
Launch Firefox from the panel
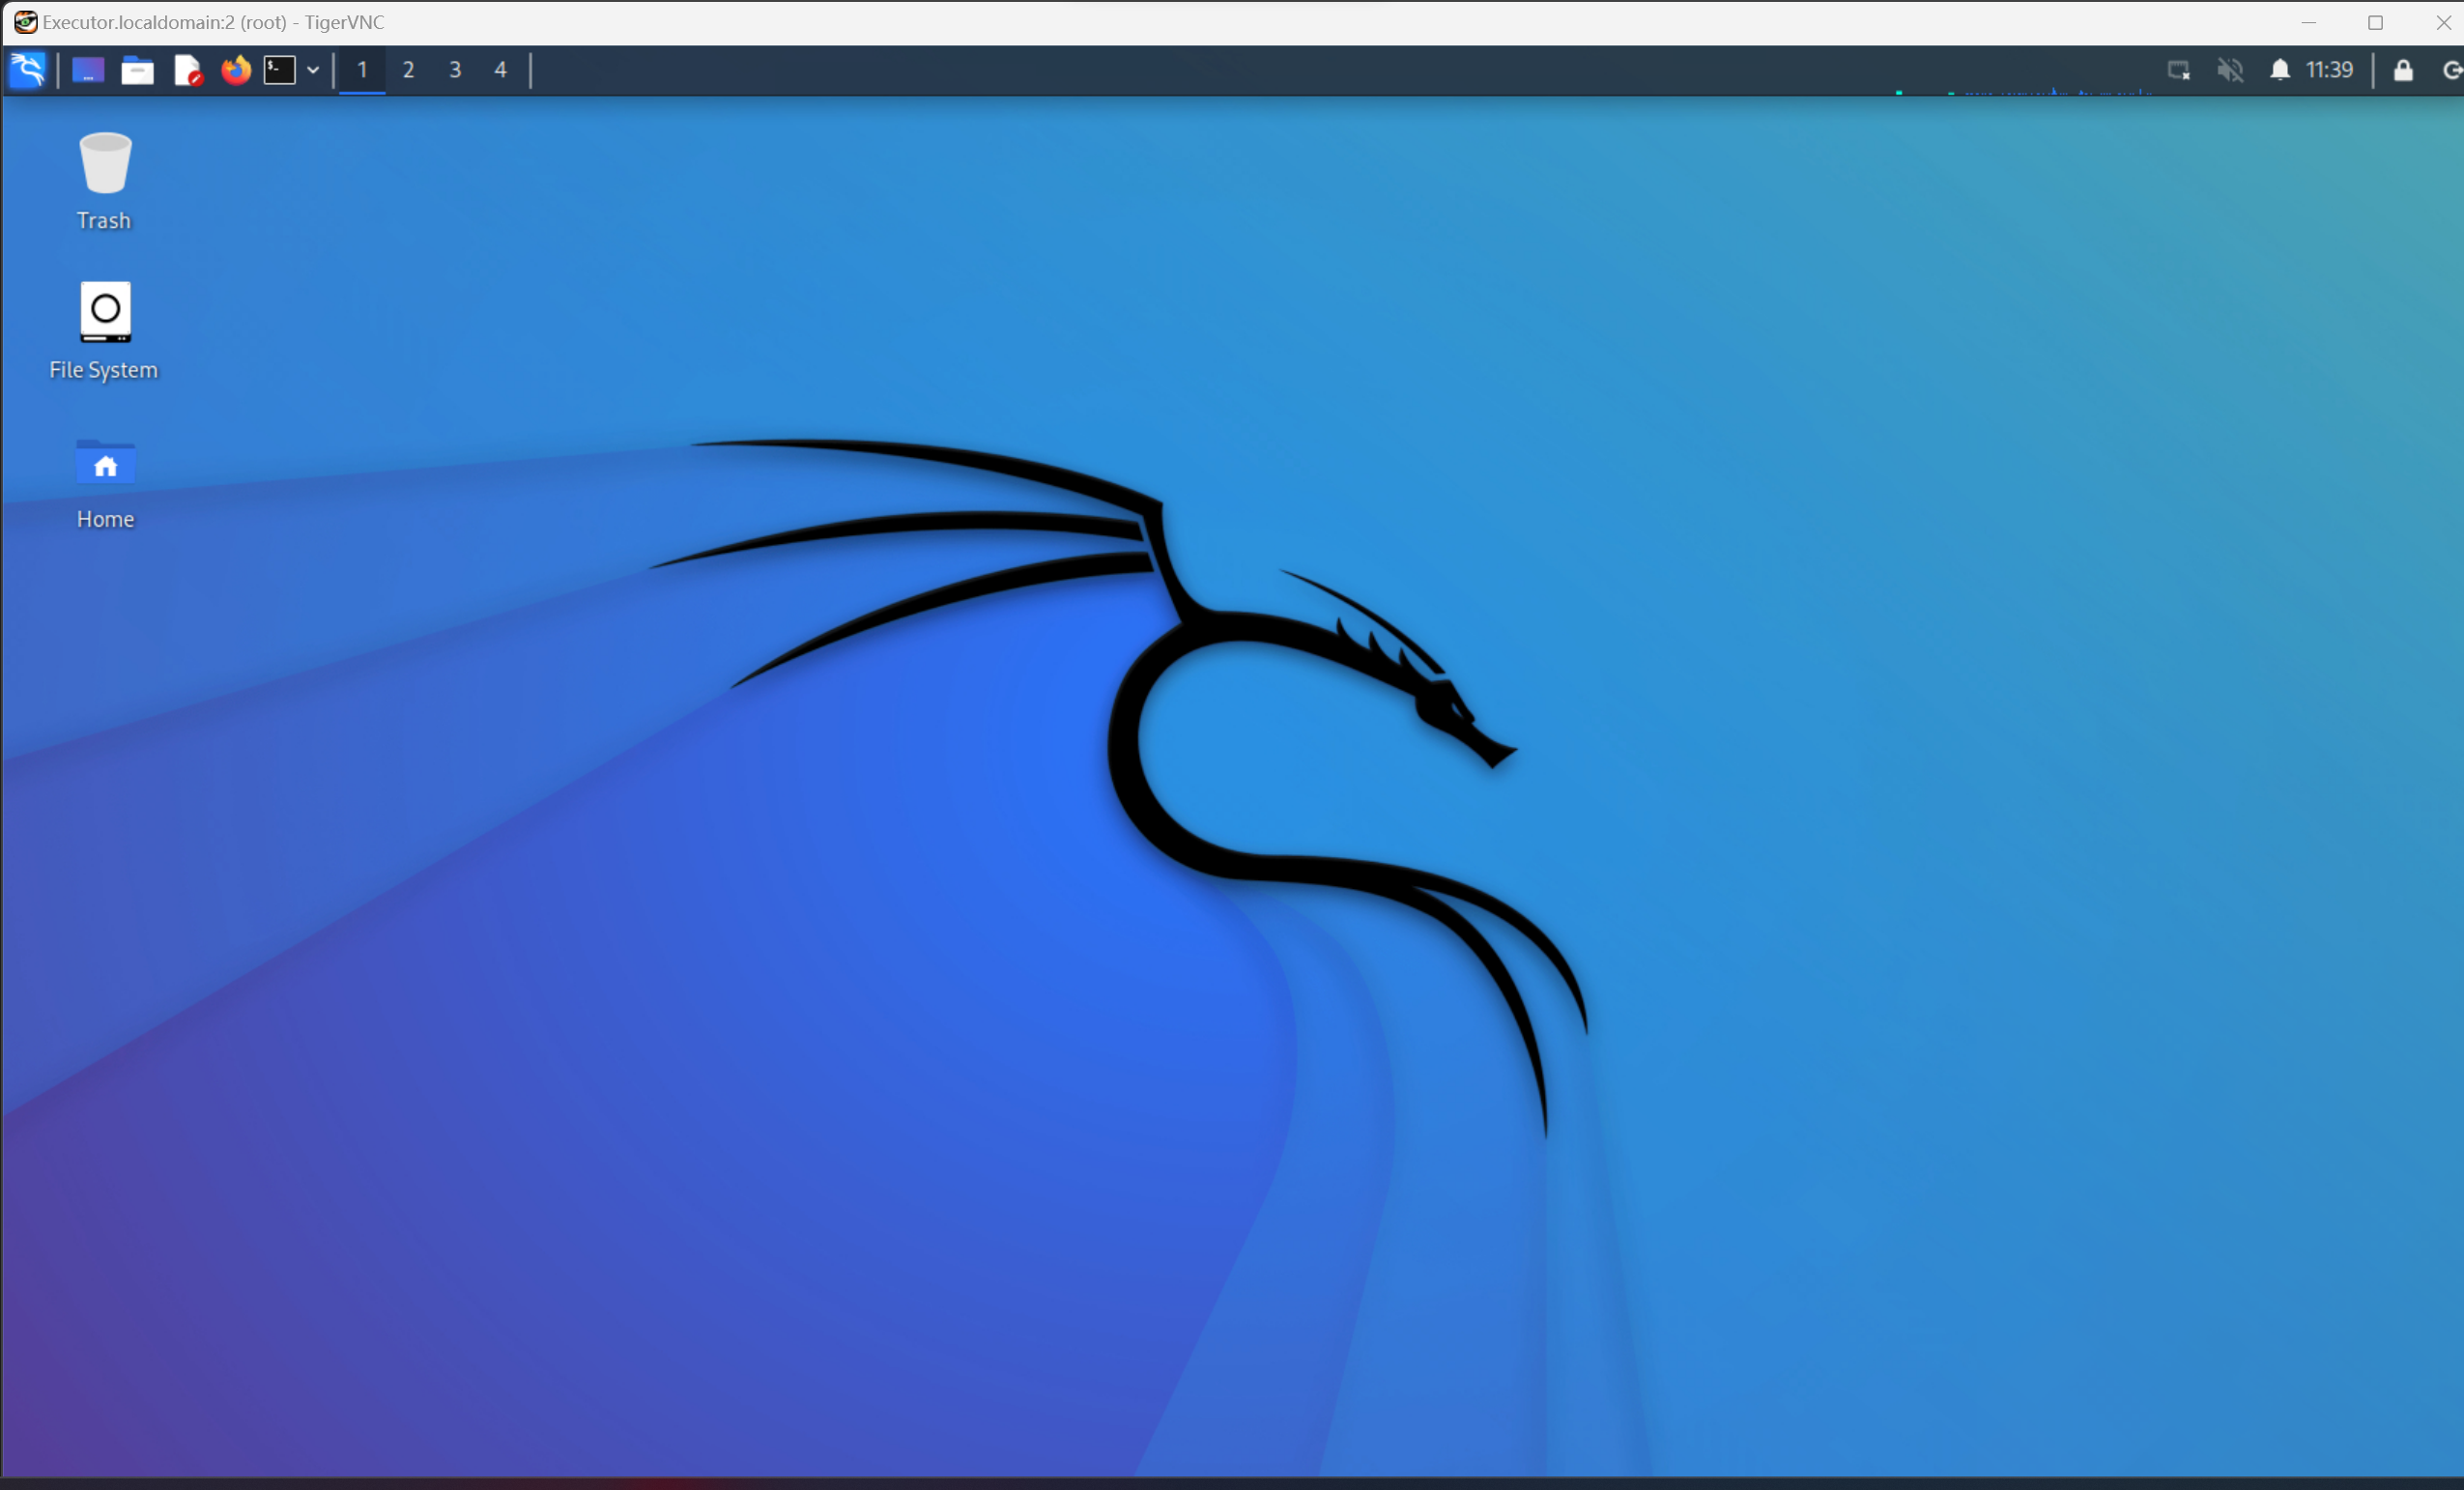tap(236, 70)
